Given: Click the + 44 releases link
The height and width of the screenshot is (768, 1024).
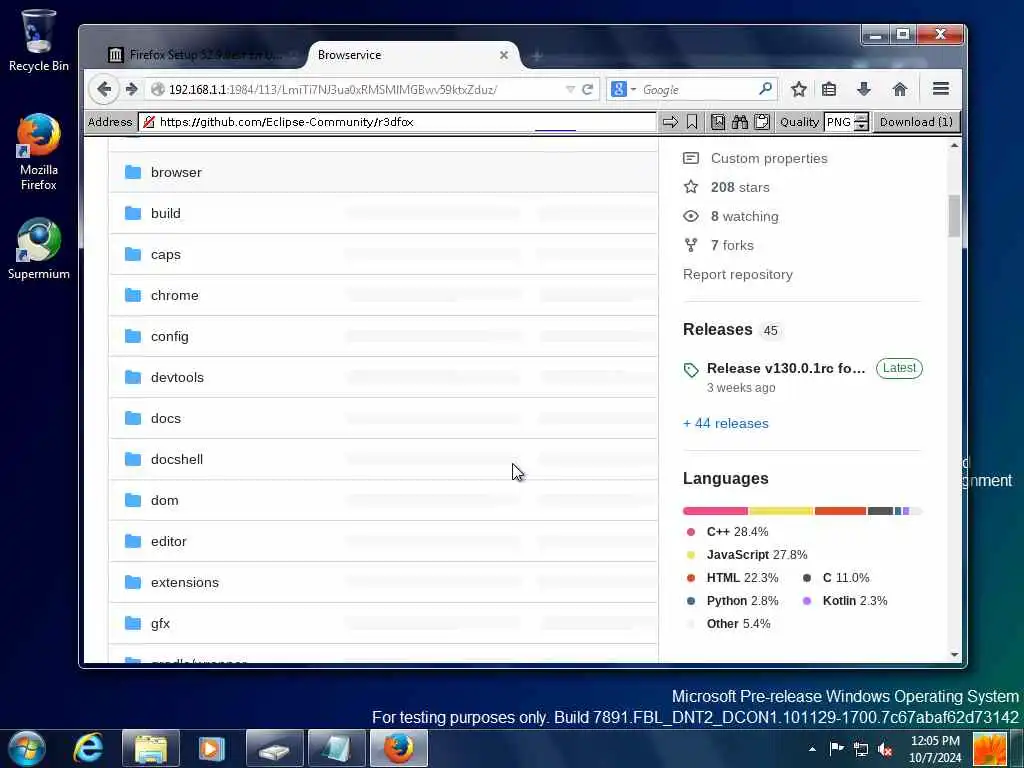Looking at the screenshot, I should pyautogui.click(x=726, y=423).
